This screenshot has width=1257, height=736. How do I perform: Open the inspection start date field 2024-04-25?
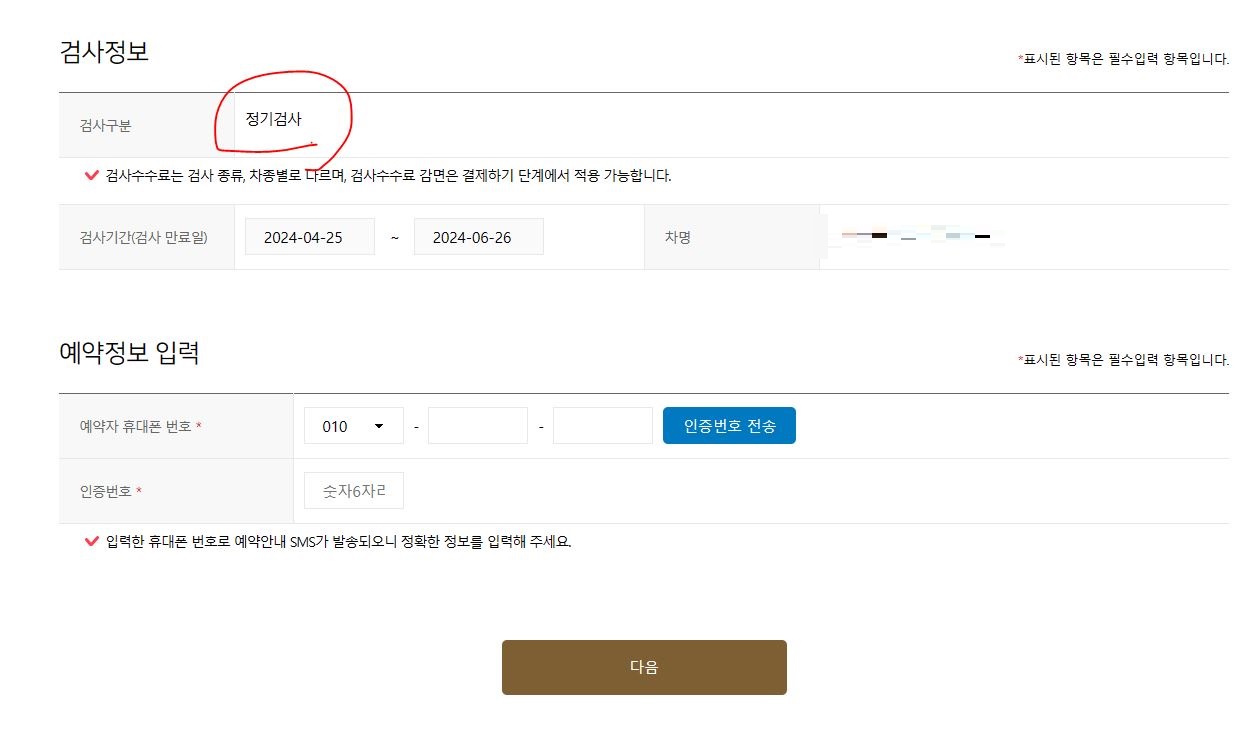309,236
